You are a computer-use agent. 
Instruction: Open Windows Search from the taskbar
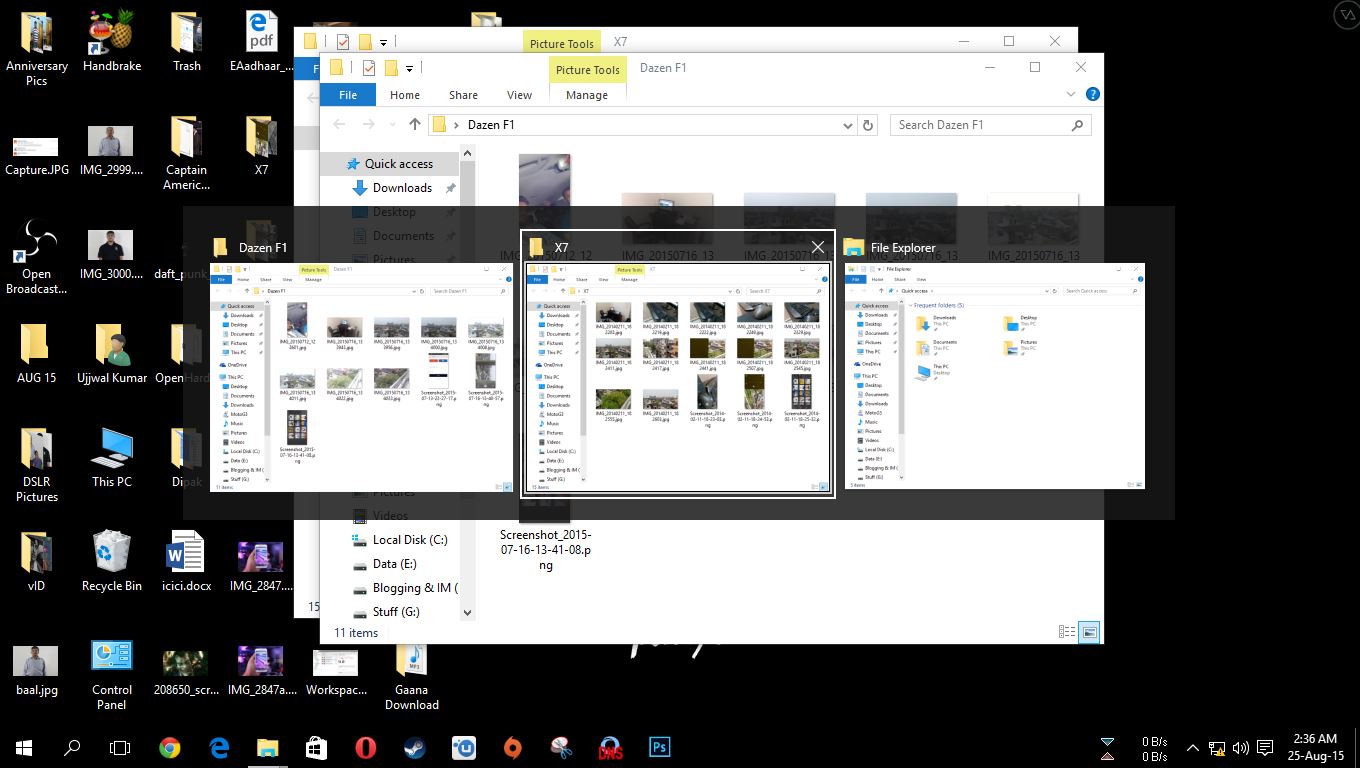pos(70,747)
